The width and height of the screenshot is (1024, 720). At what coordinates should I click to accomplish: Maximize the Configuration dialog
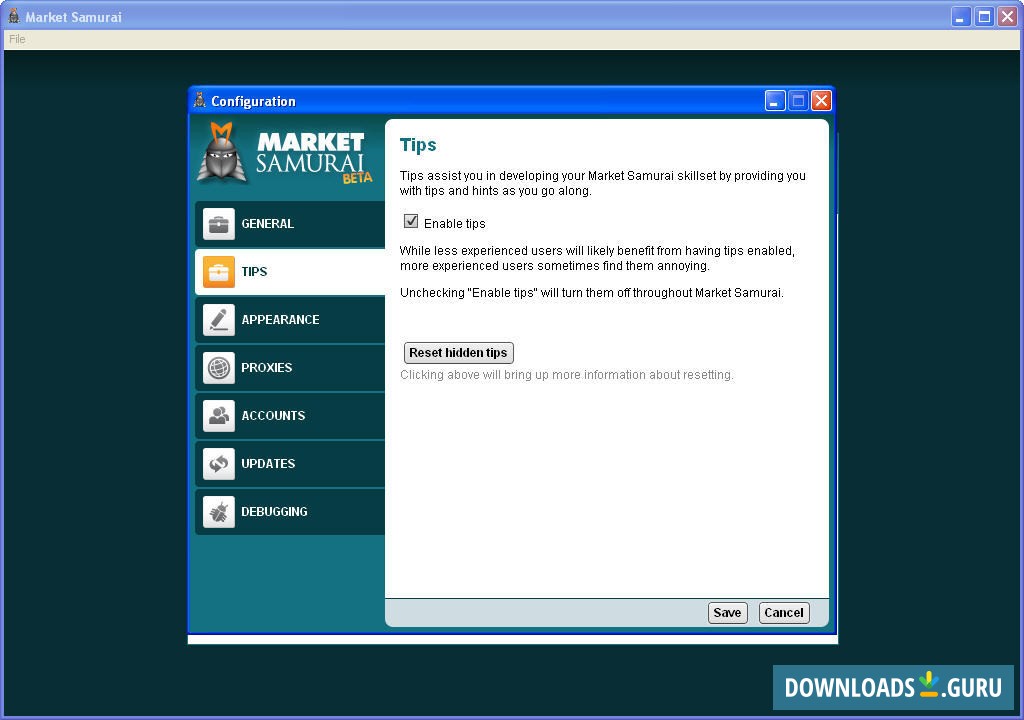coord(798,101)
